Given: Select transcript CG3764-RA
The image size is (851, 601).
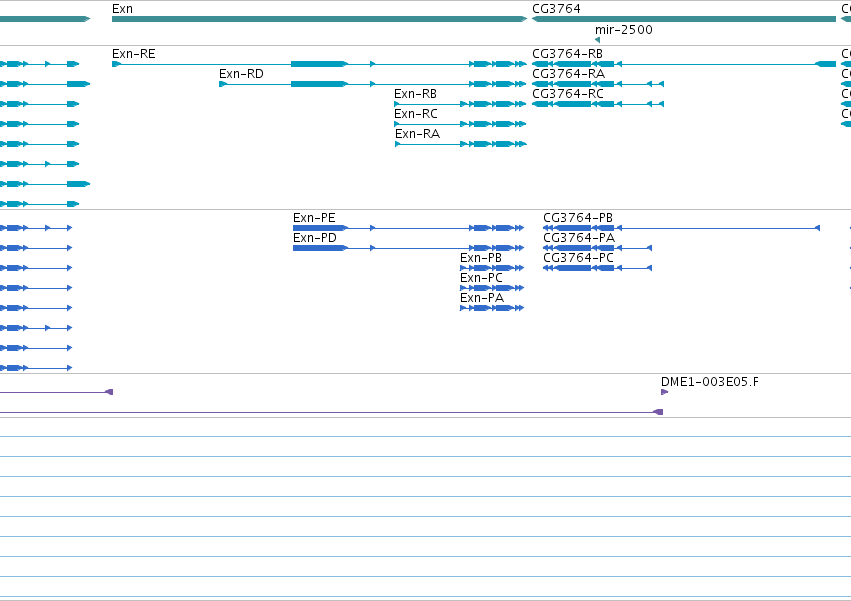Looking at the screenshot, I should click(598, 84).
